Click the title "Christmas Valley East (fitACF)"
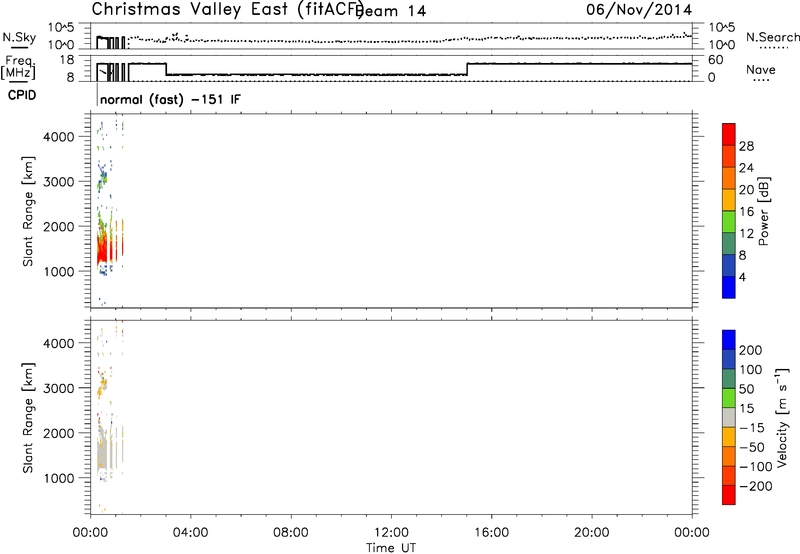Image resolution: width=800 pixels, height=554 pixels. 227,9
